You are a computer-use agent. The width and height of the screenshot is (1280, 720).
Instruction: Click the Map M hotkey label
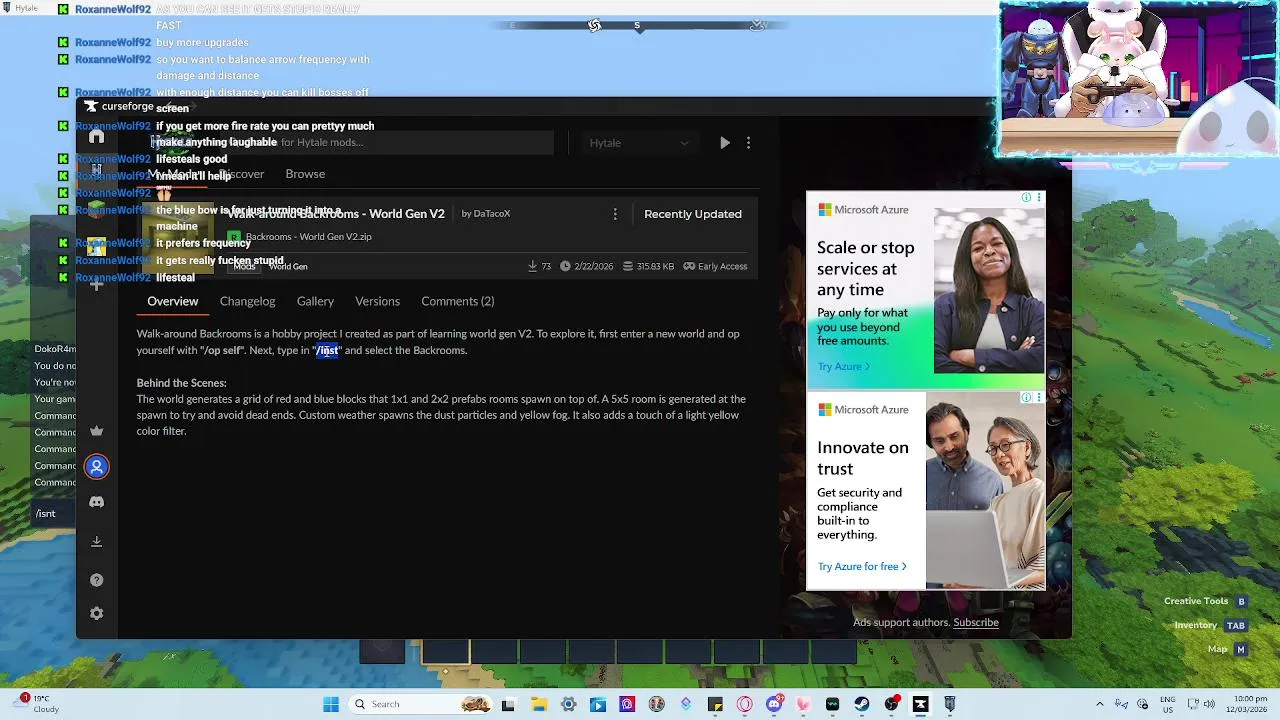[1227, 649]
